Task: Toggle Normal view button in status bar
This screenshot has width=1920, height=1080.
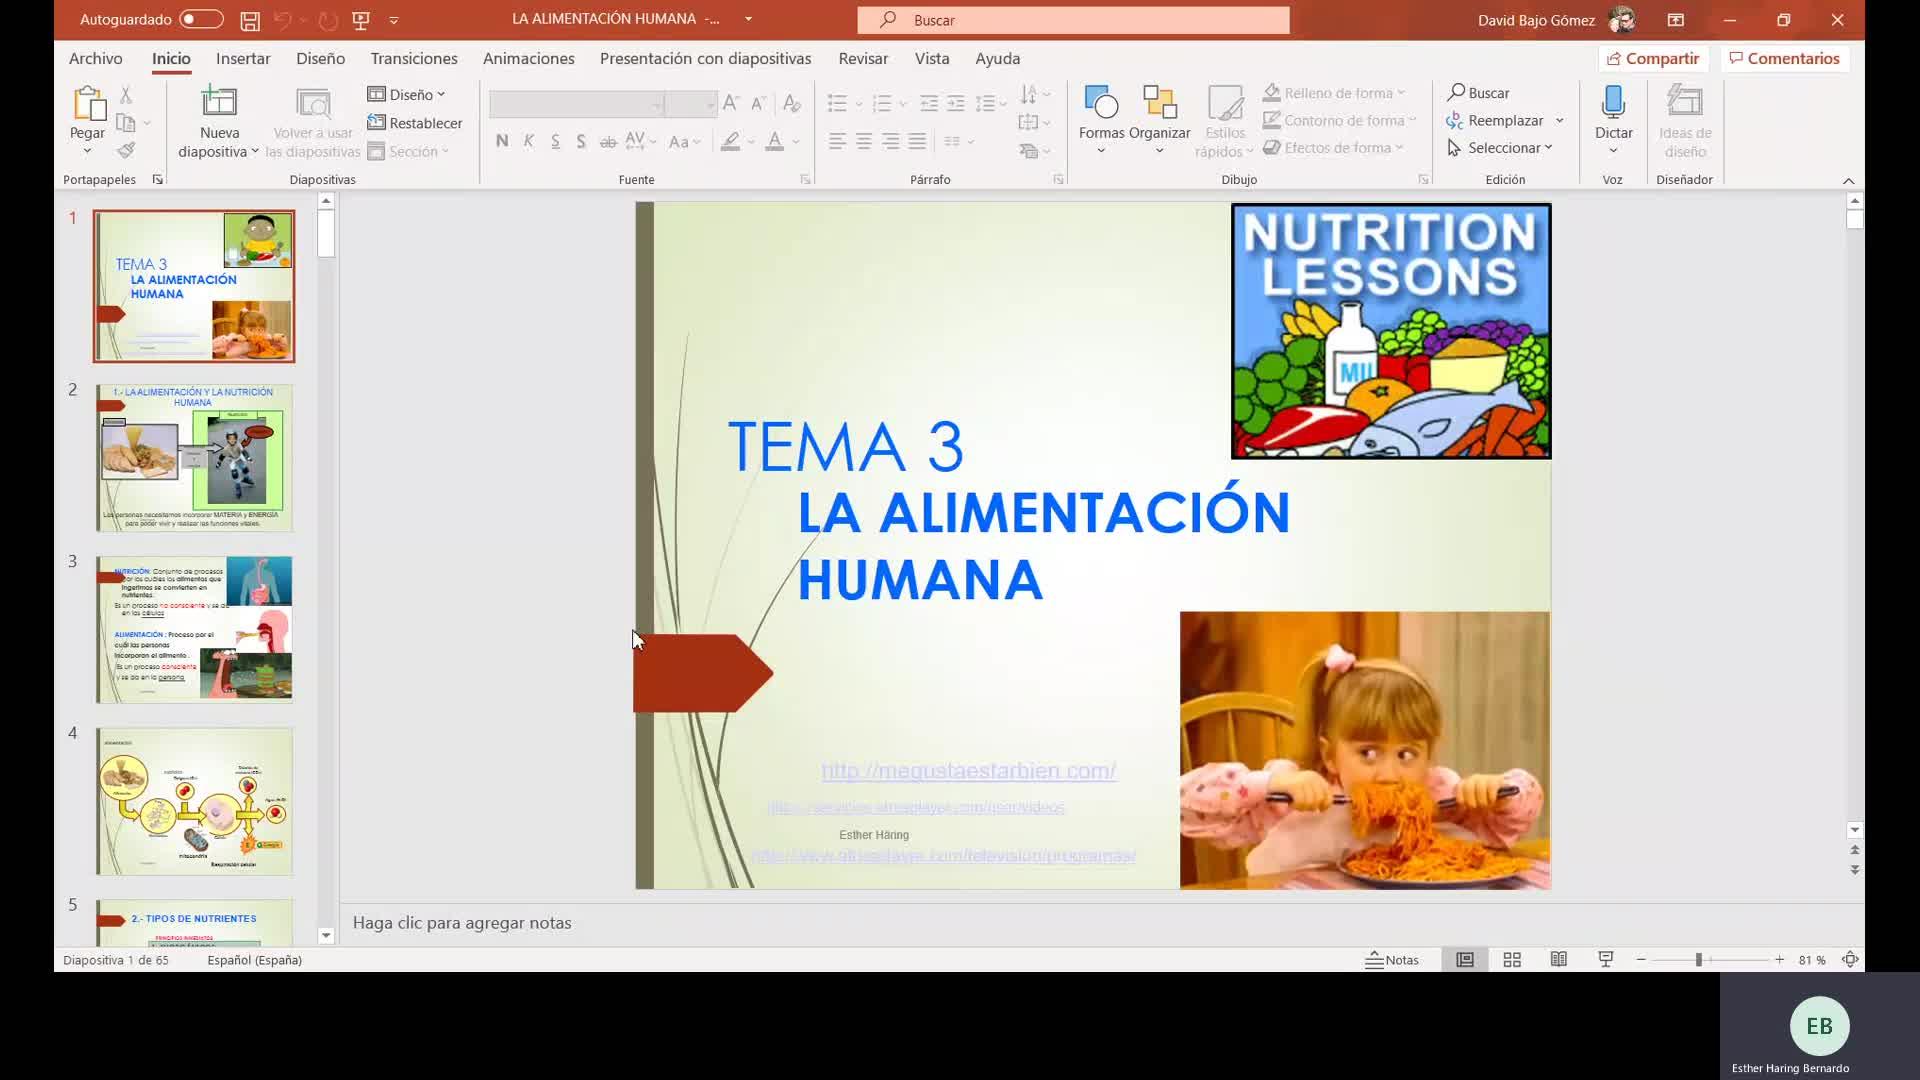Action: 1465,960
